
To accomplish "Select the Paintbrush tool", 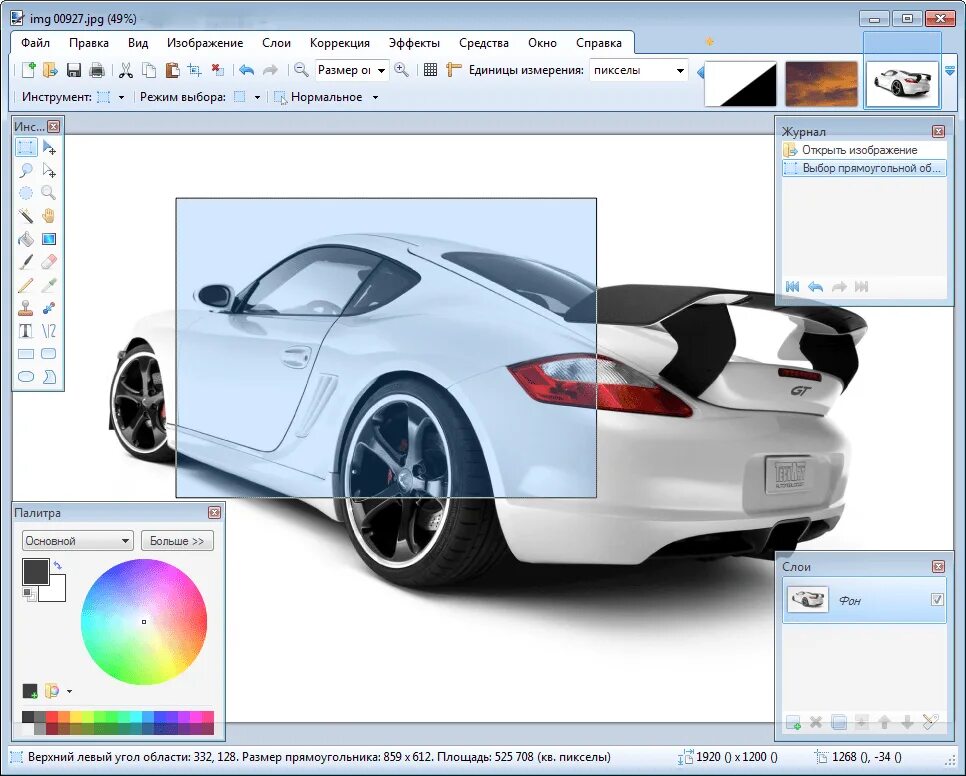I will pyautogui.click(x=26, y=262).
